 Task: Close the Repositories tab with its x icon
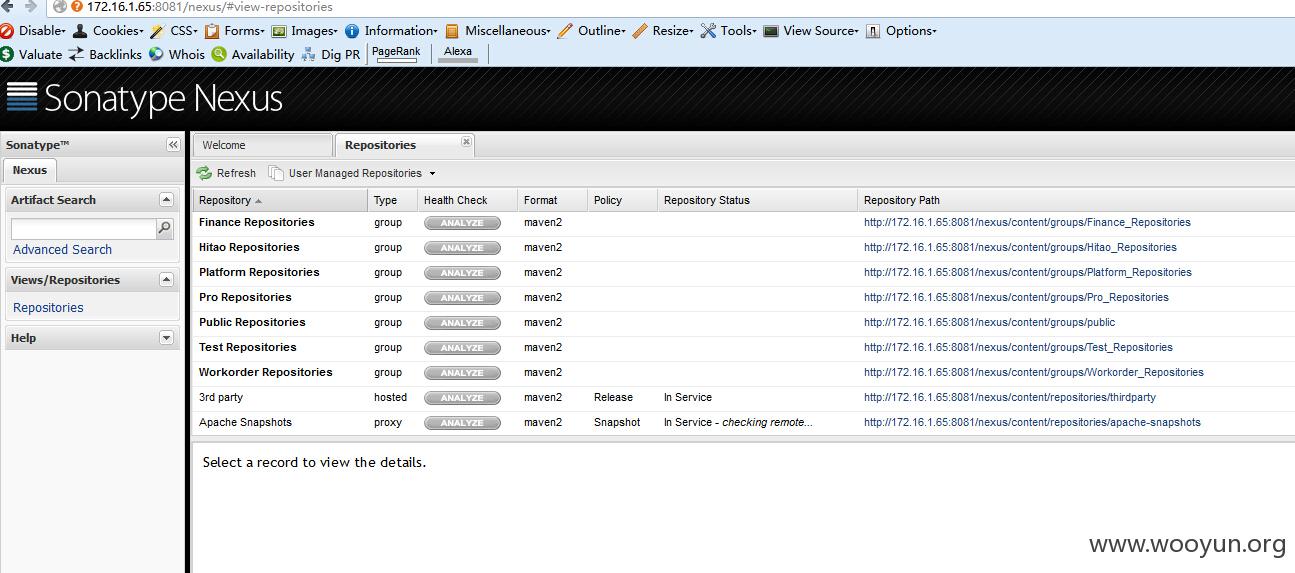click(466, 142)
